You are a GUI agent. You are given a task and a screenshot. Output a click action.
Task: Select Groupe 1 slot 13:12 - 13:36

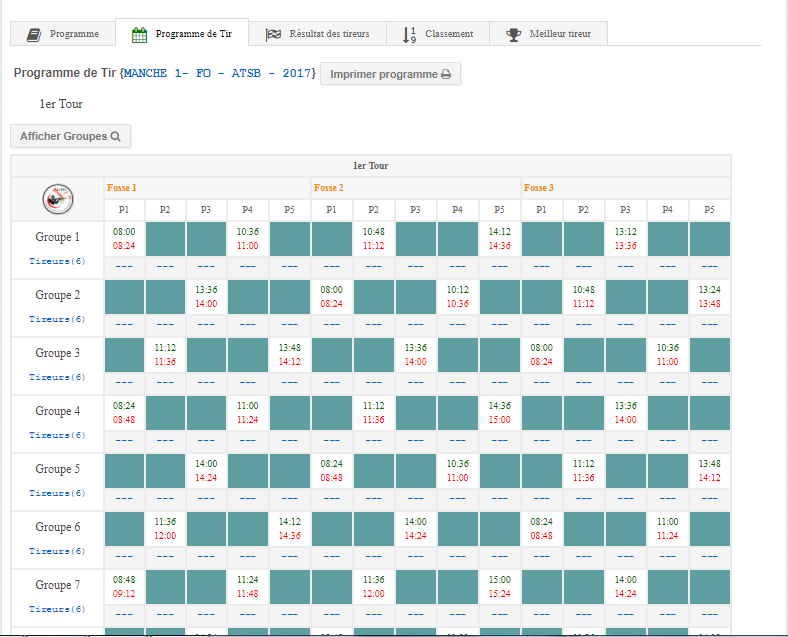(x=626, y=239)
